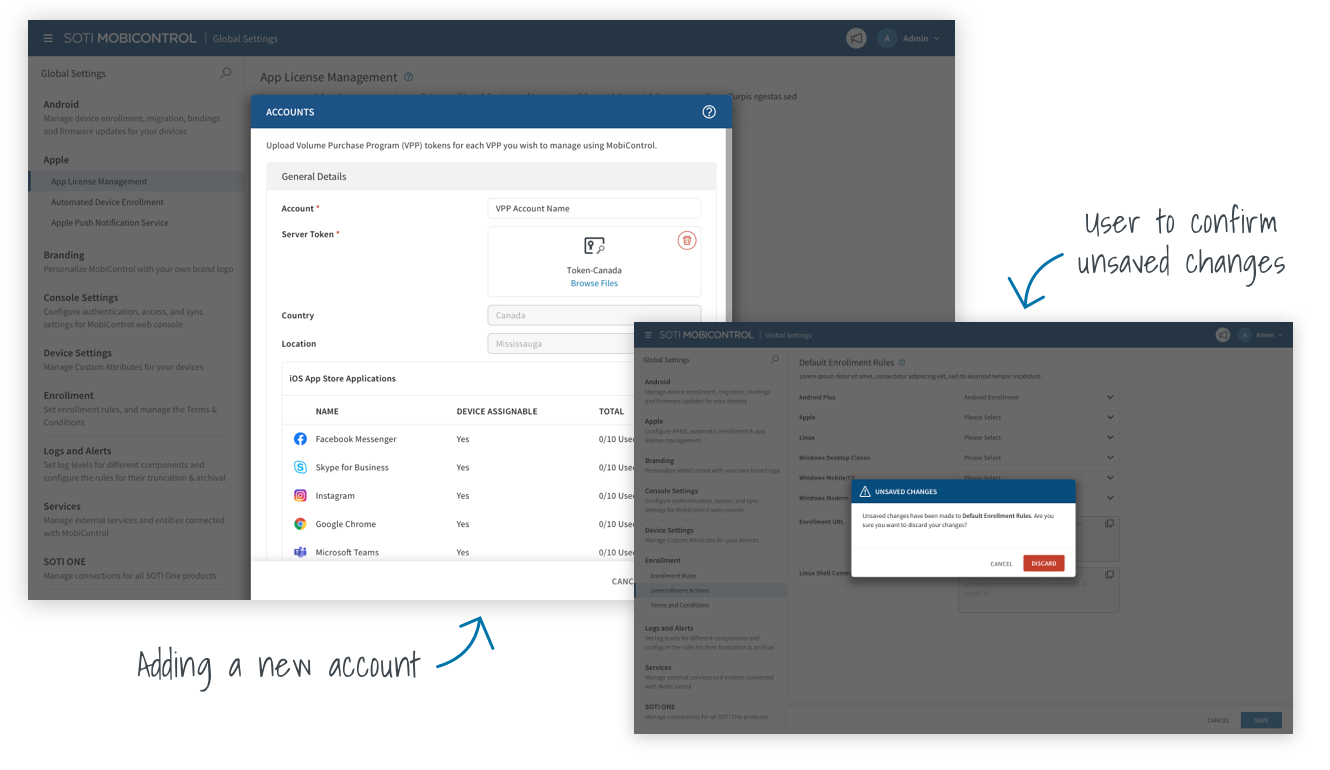Click the help icon beside App License Management
Image resolution: width=1330 pixels, height=770 pixels.
(x=408, y=75)
